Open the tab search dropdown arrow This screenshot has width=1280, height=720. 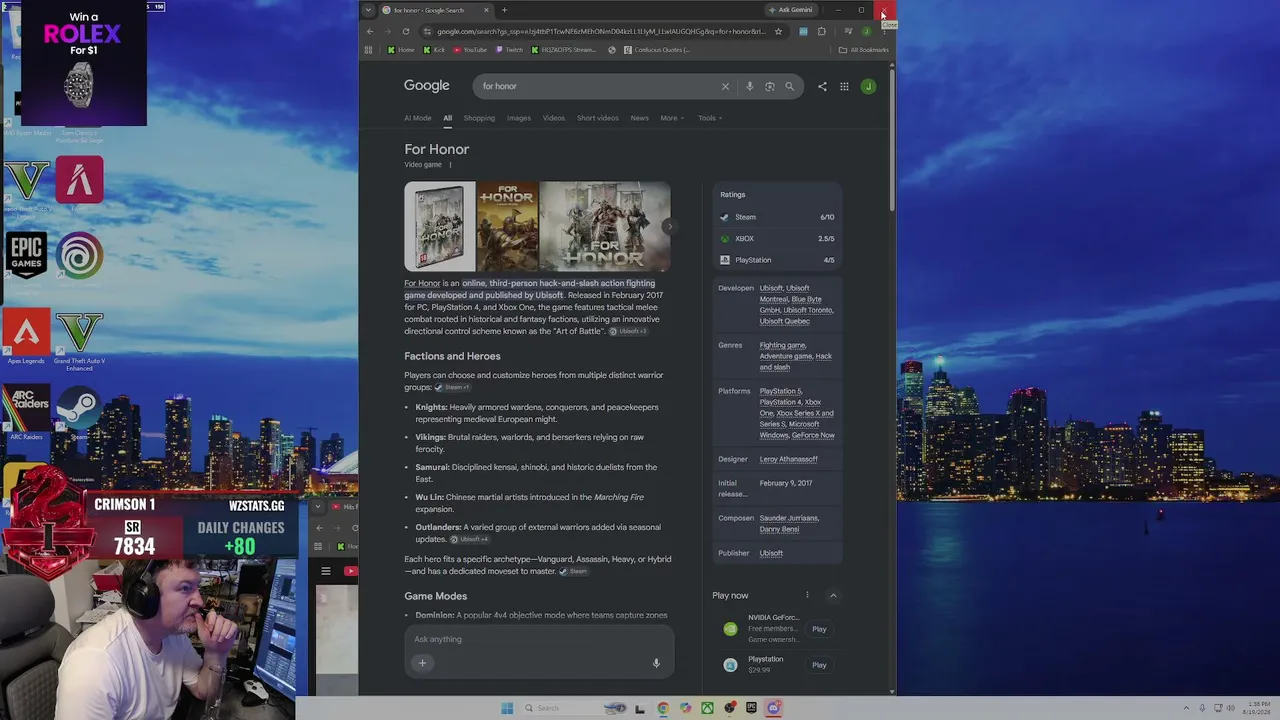click(369, 10)
